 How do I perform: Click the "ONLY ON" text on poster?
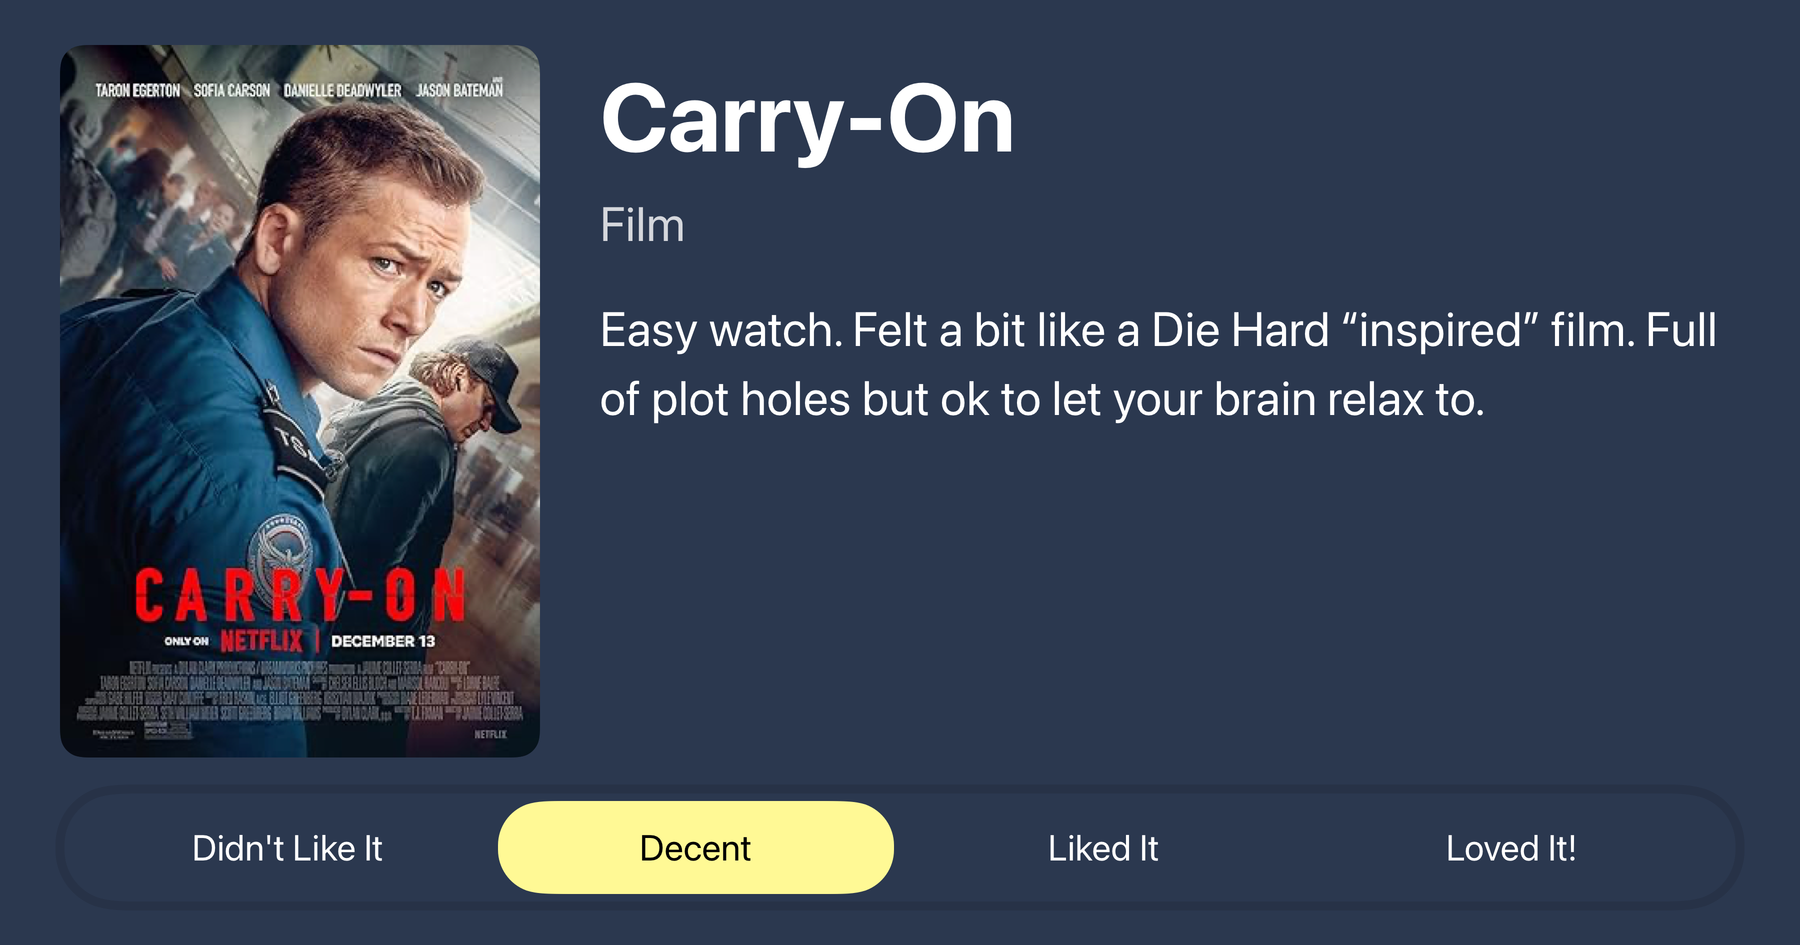click(x=186, y=641)
